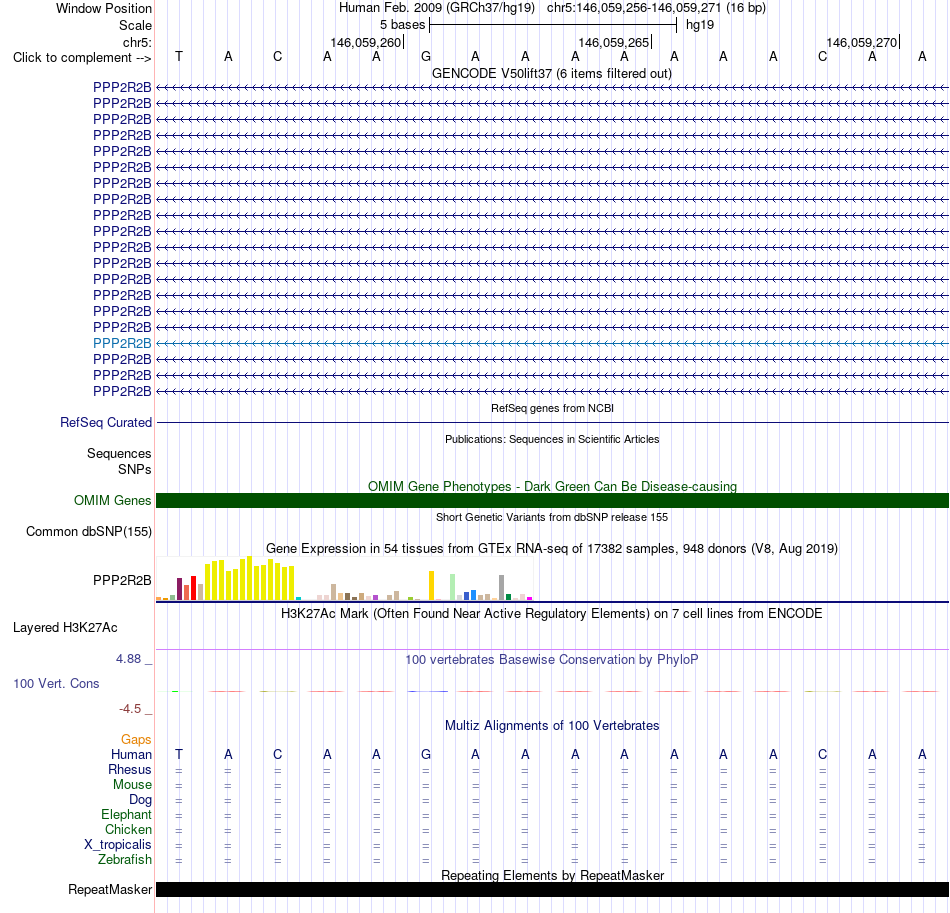The height and width of the screenshot is (913, 950).
Task: Open the OMIM Gene Phenotypes track title
Action: coord(552,486)
